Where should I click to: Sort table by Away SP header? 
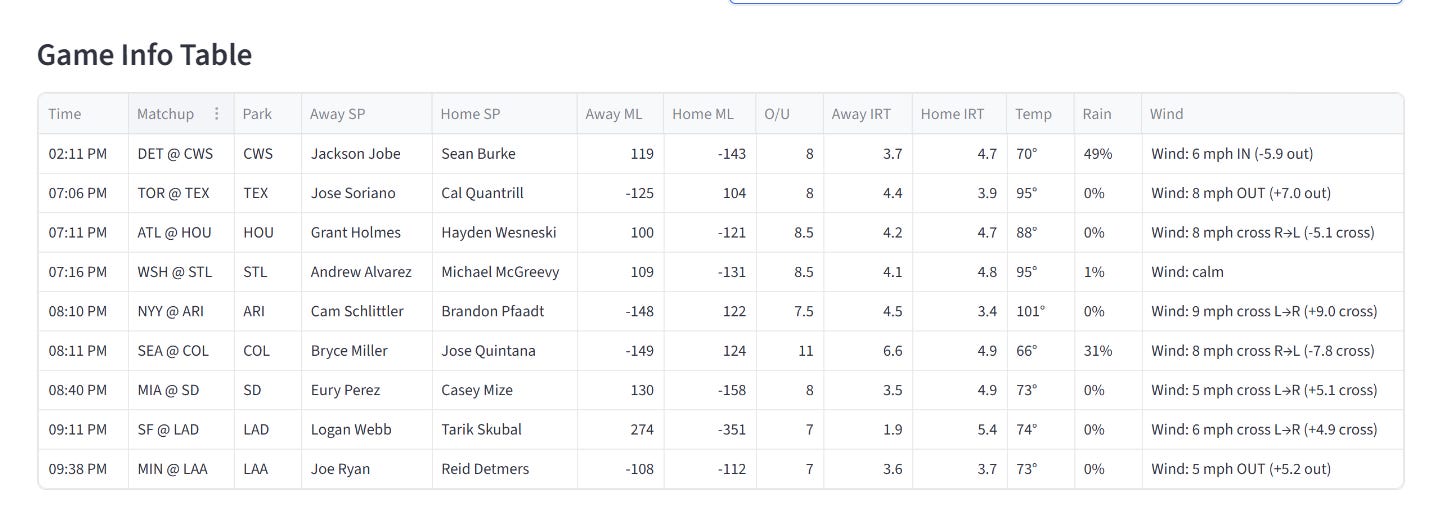pos(366,114)
